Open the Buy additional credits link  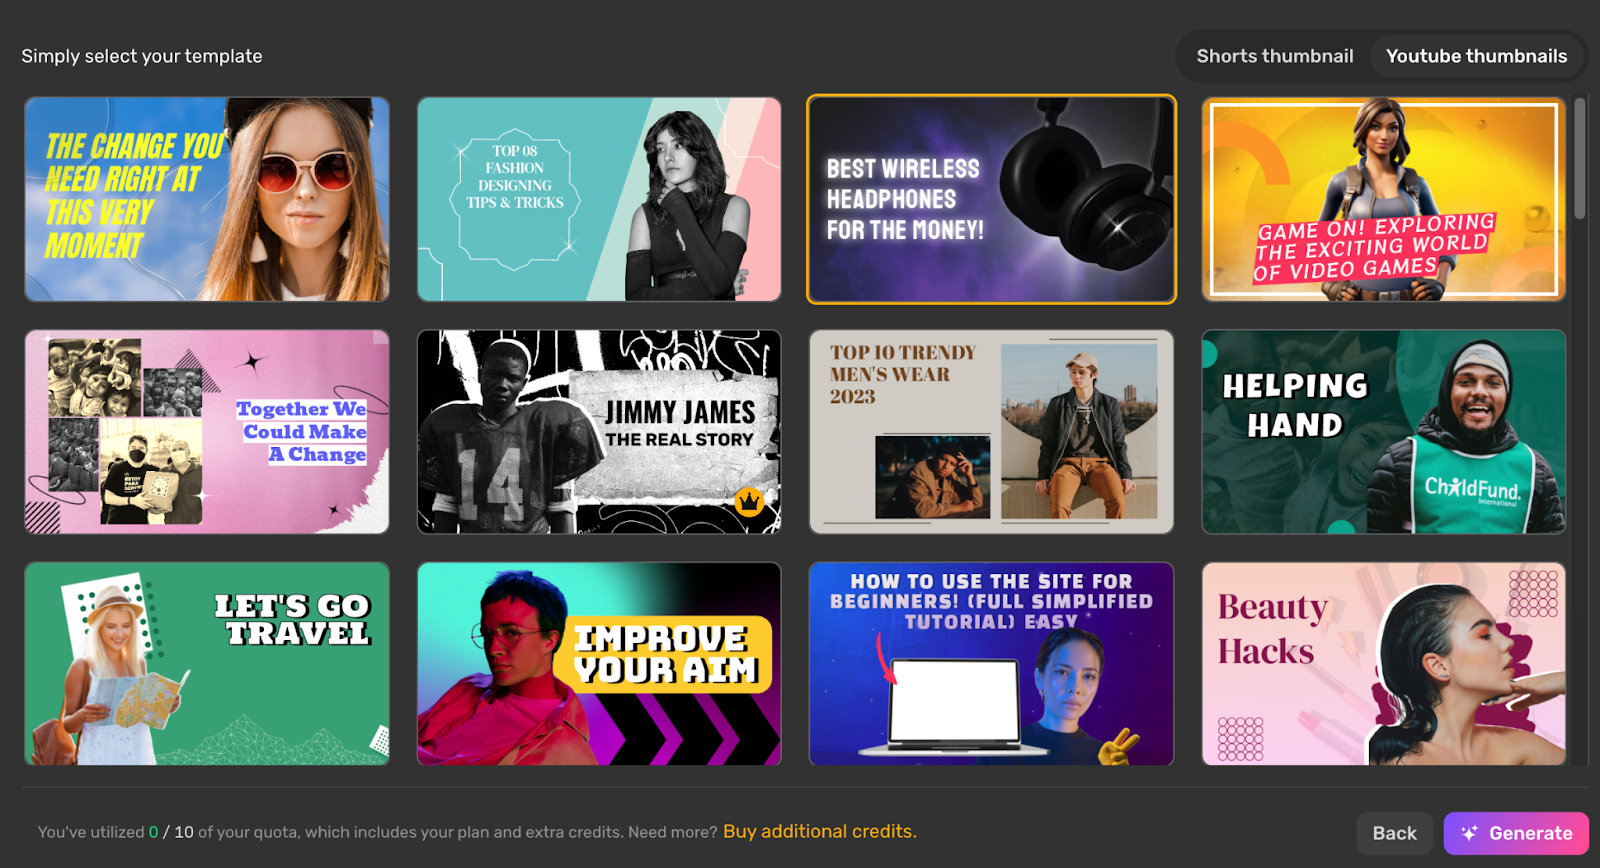(x=819, y=831)
